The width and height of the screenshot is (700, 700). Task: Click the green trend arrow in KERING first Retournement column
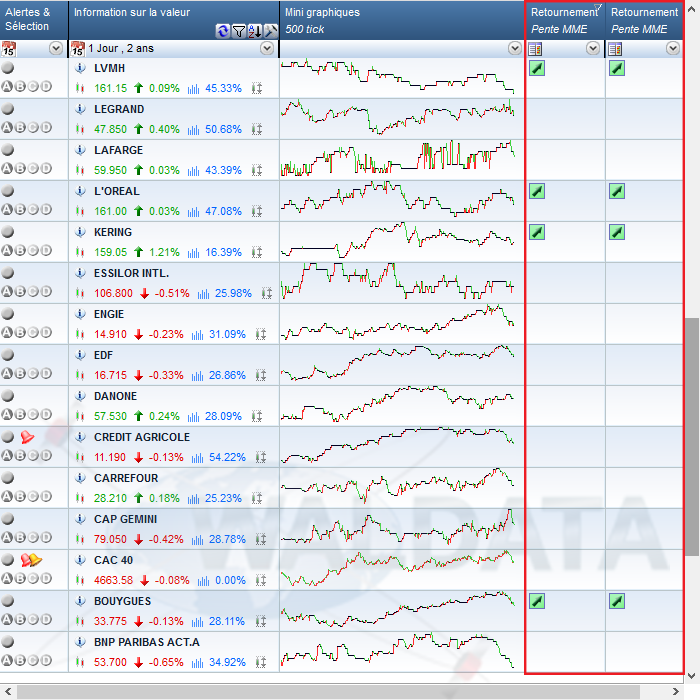click(x=537, y=232)
